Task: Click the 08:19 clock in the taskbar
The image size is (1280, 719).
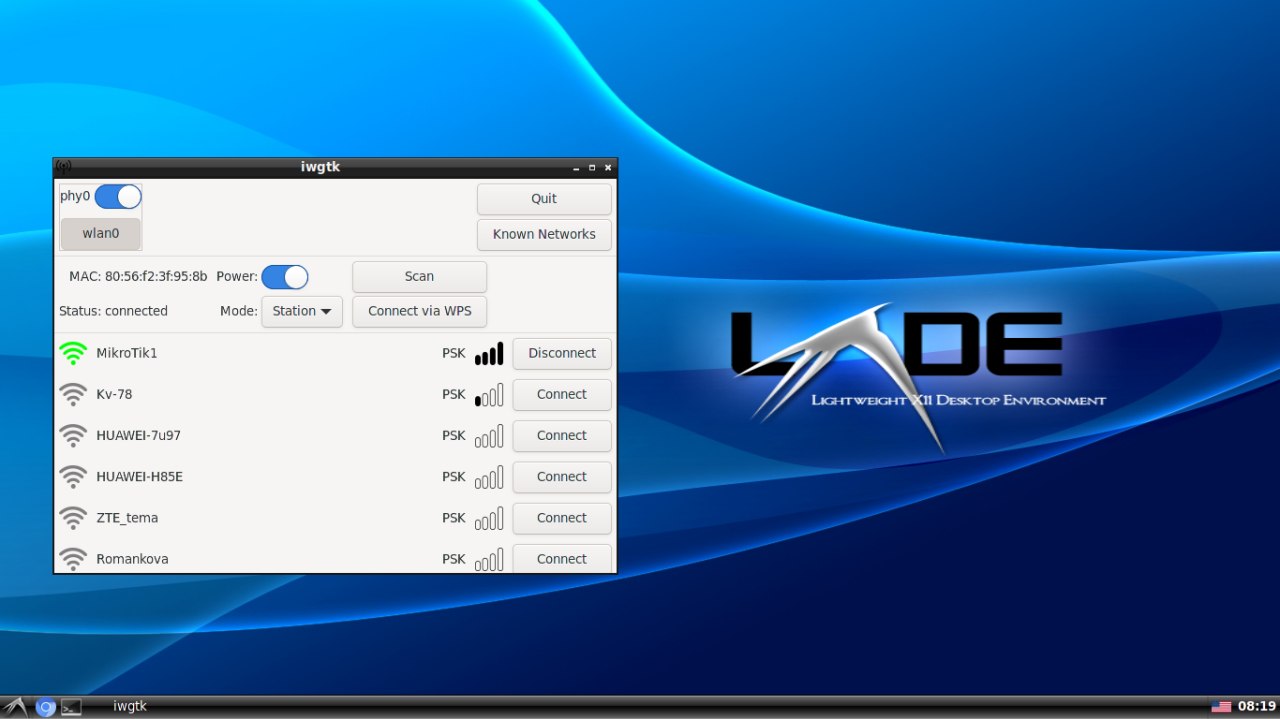Action: [1257, 706]
